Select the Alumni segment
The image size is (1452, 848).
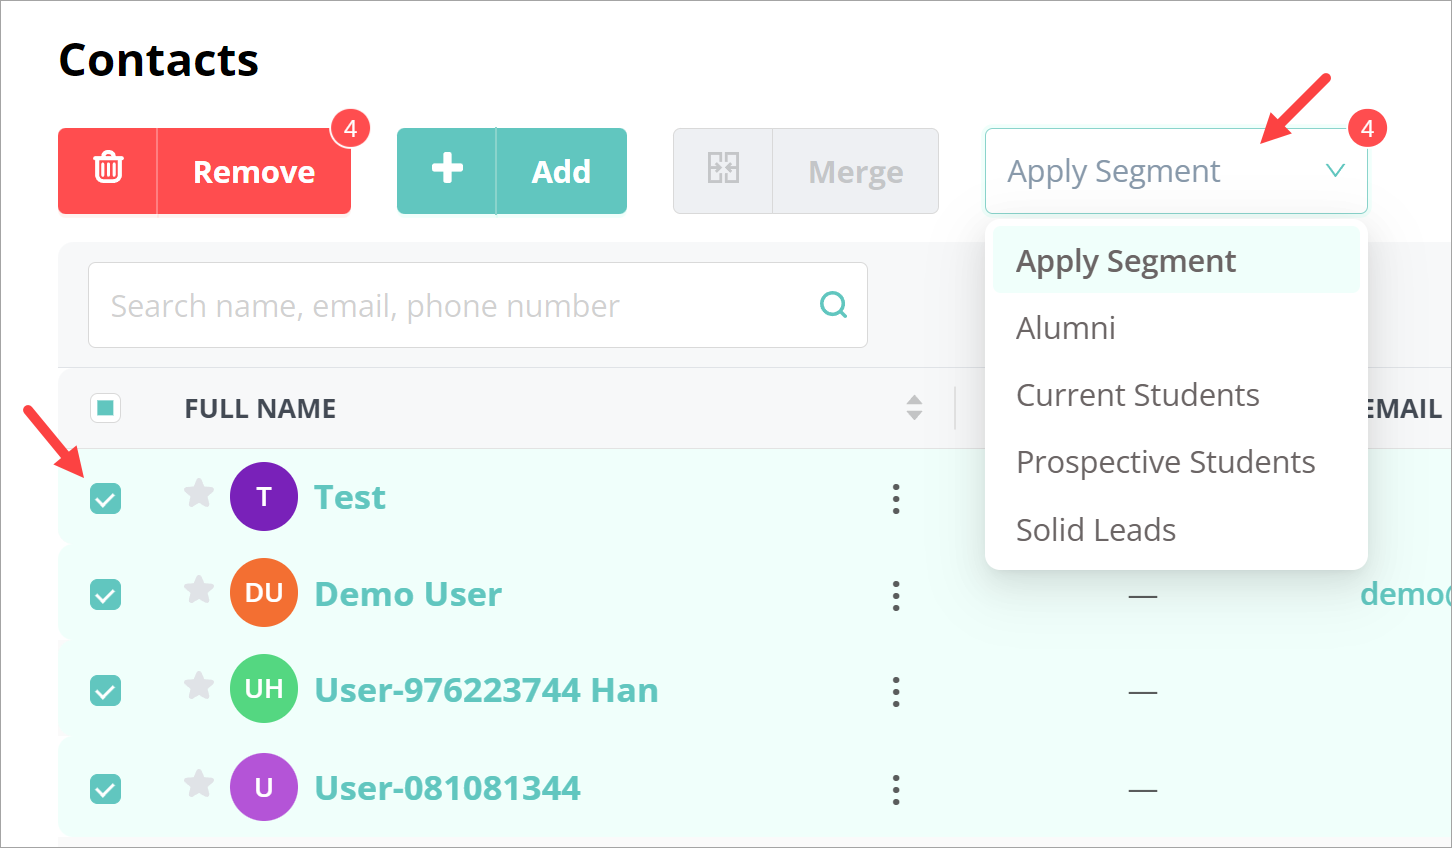click(1176, 328)
